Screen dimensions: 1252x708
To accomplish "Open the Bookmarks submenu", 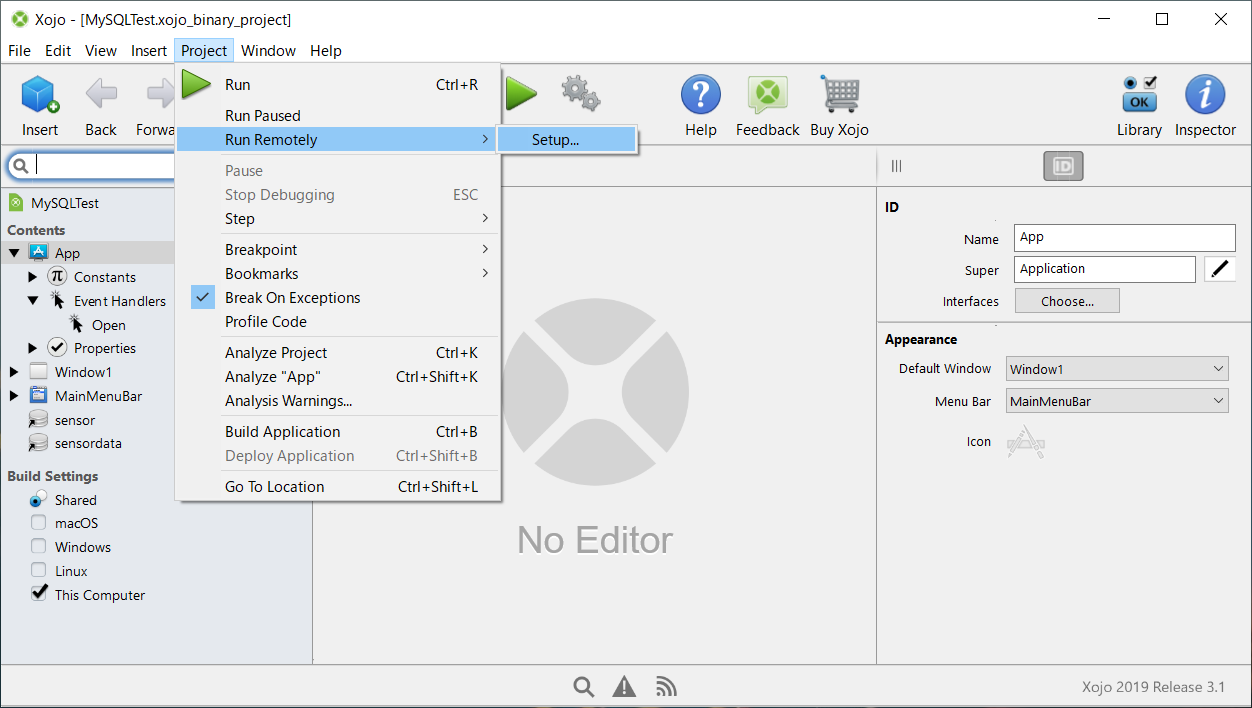I will click(338, 274).
